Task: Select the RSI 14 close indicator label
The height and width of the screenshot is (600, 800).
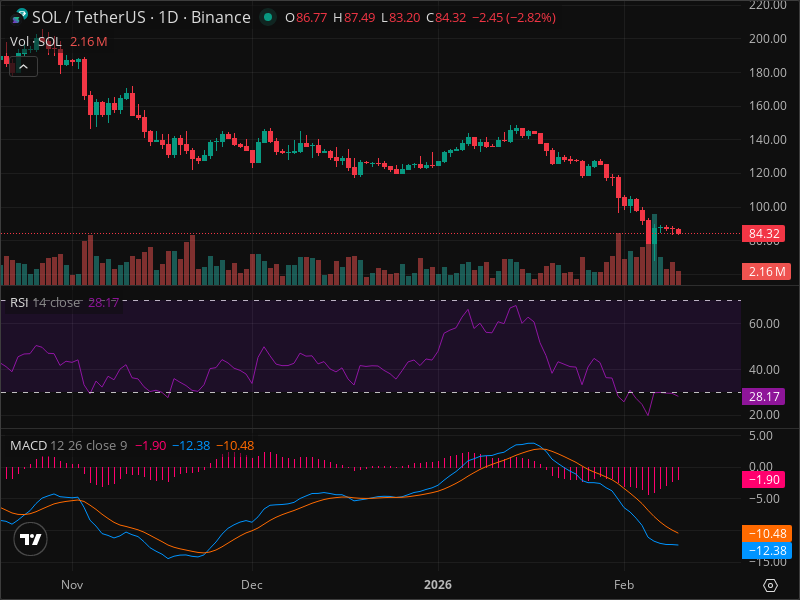Action: [x=45, y=303]
